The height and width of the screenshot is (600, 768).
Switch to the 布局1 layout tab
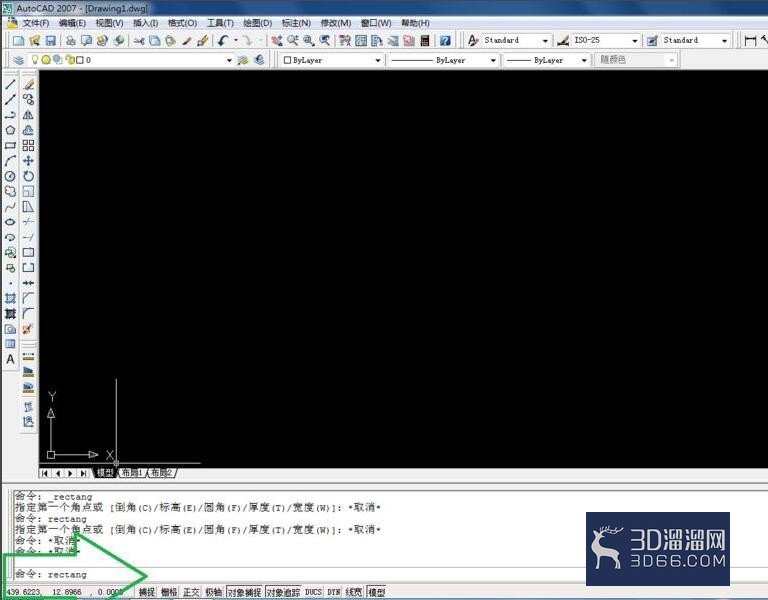132,473
